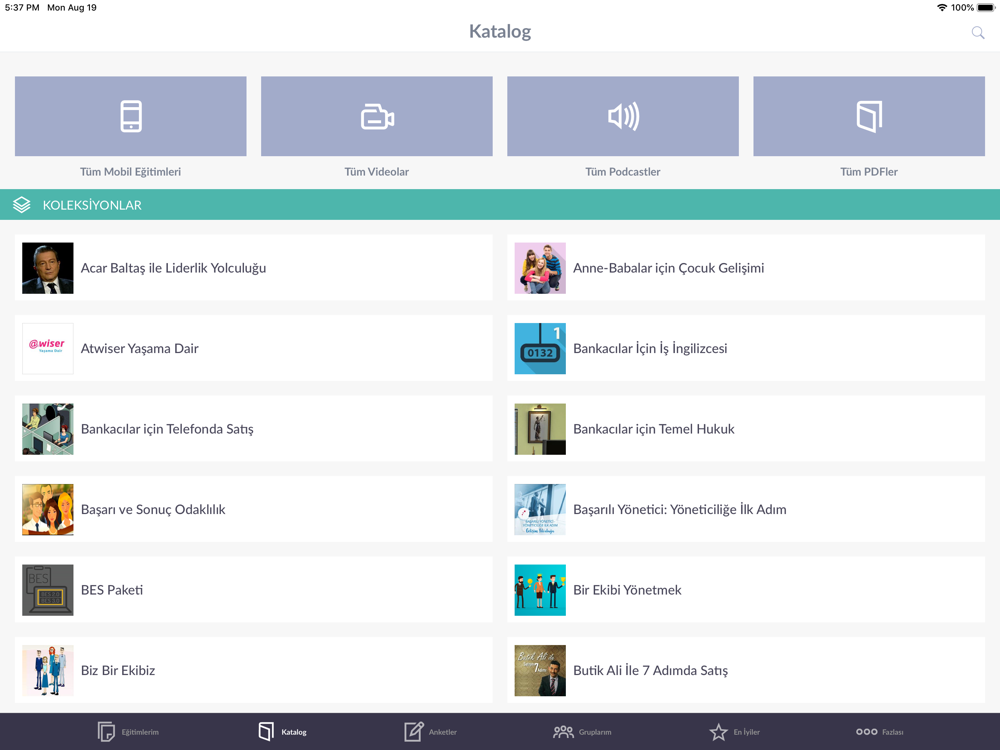Switch to the Anketler tab label
The width and height of the screenshot is (1000, 750).
point(443,732)
